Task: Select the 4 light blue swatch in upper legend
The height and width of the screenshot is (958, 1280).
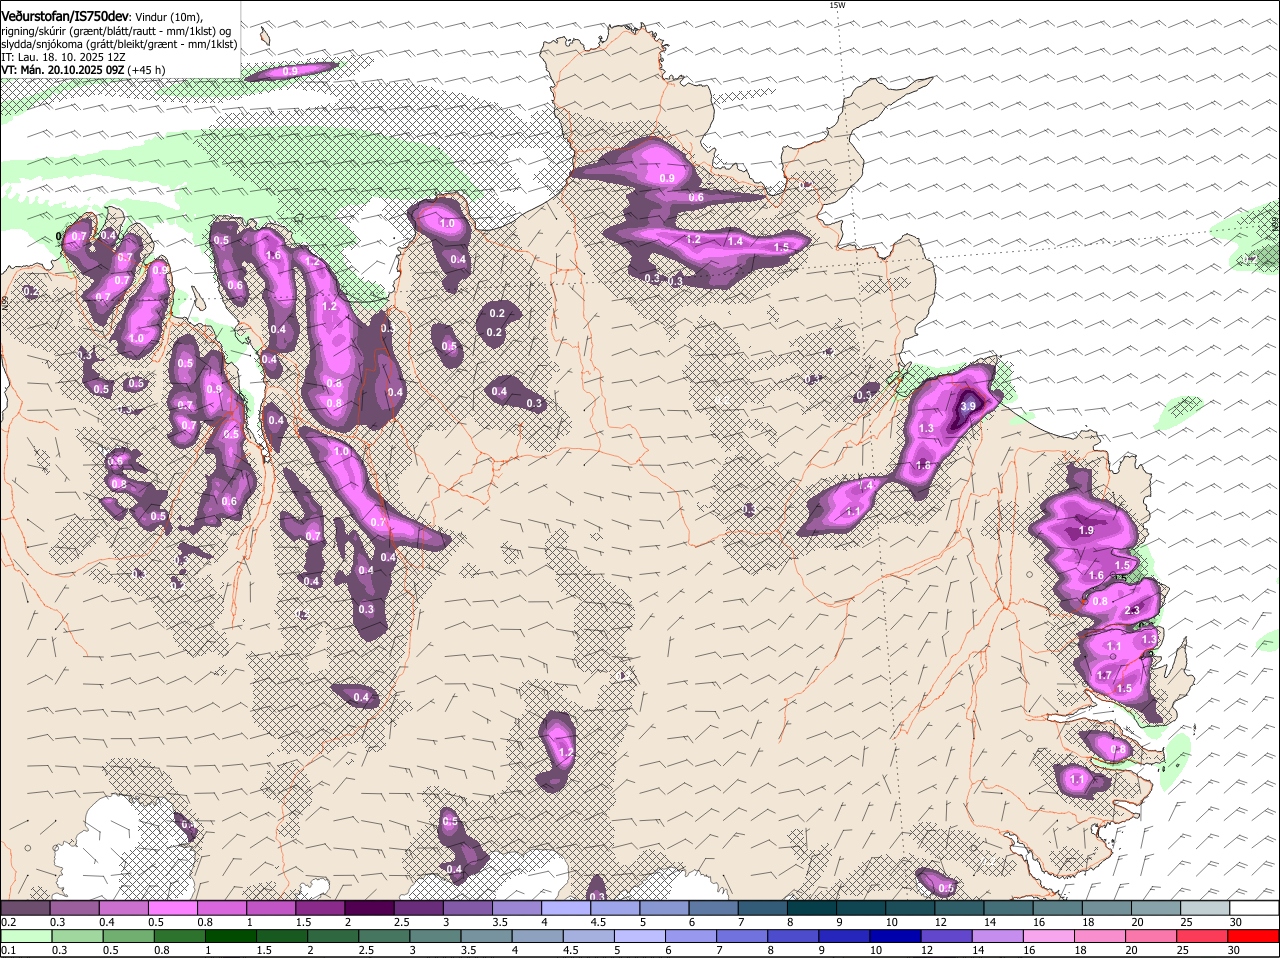Action: 566,908
